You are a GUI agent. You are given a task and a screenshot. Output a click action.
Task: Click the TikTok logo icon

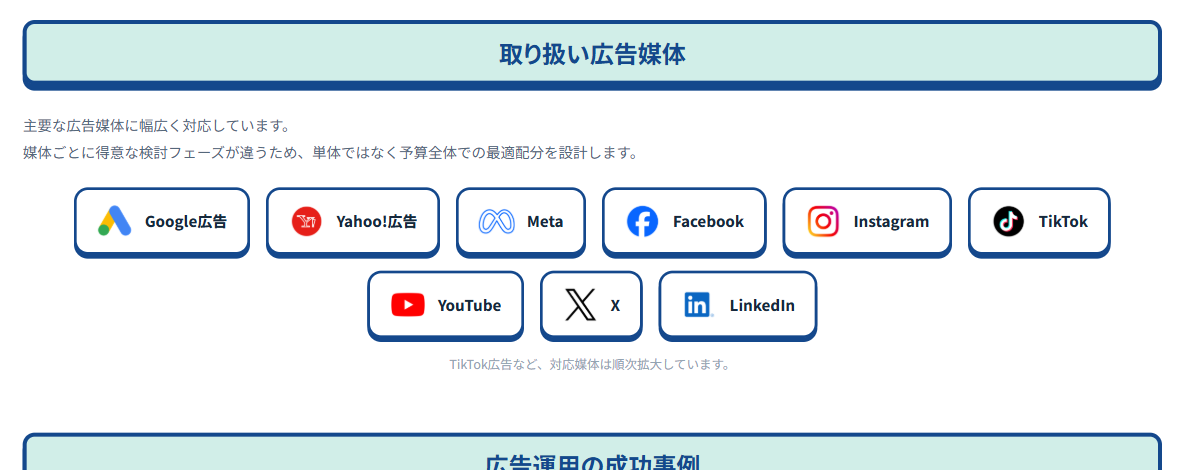[1008, 221]
